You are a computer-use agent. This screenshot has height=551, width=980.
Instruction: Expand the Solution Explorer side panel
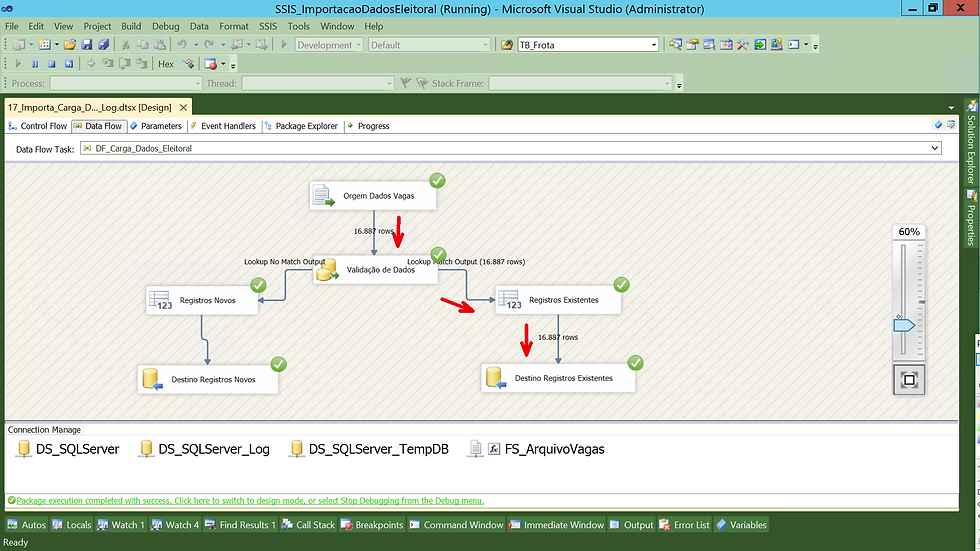pyautogui.click(x=971, y=142)
